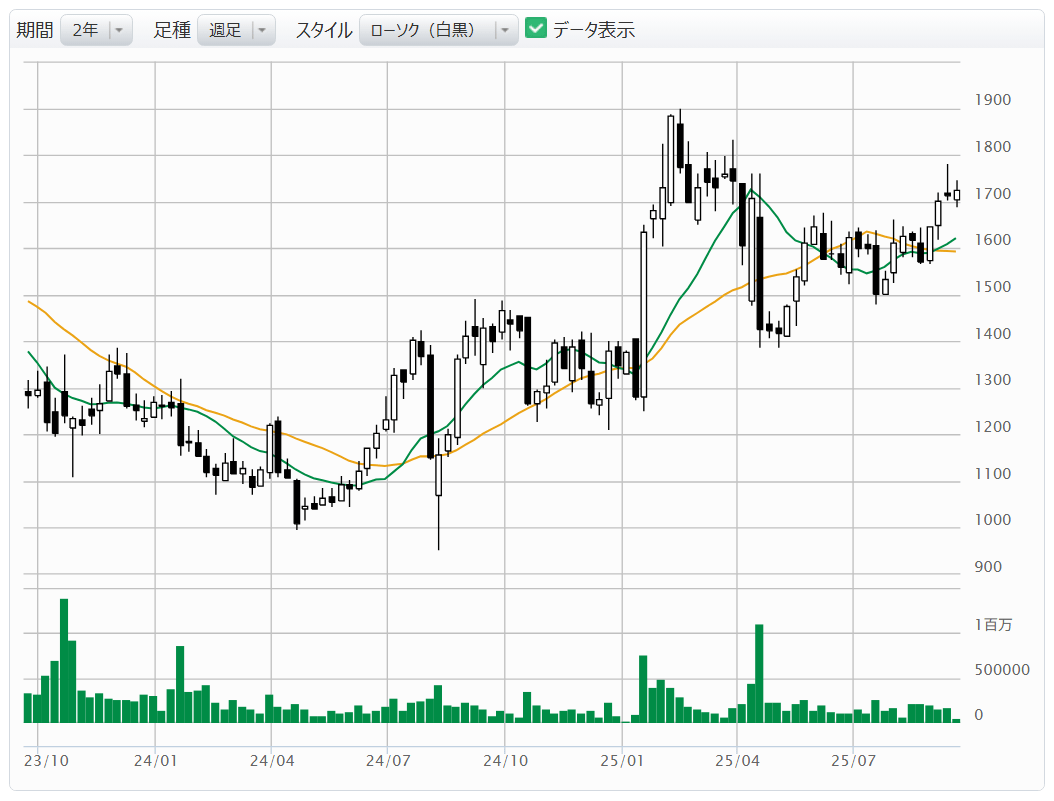The height and width of the screenshot is (801, 1054).
Task: Click the 25/04 date label on the x-axis
Action: [x=736, y=760]
